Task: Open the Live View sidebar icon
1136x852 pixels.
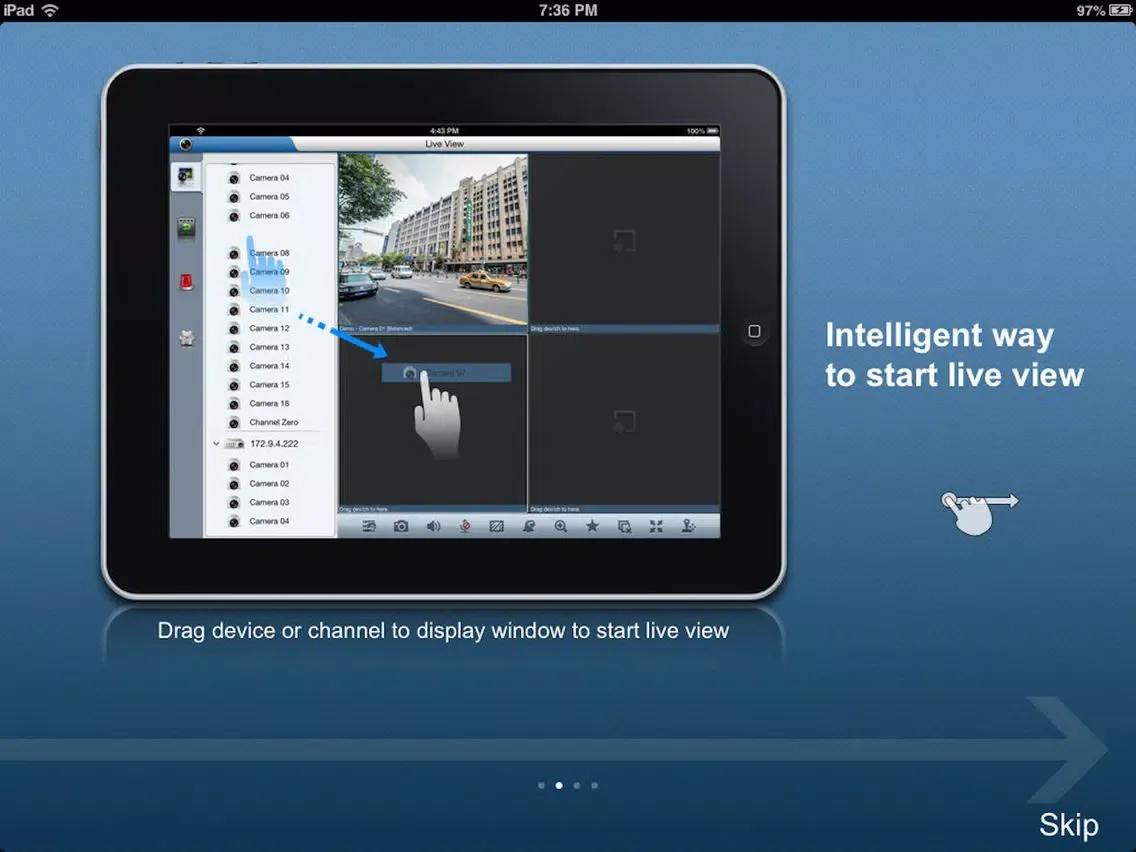Action: tap(186, 176)
